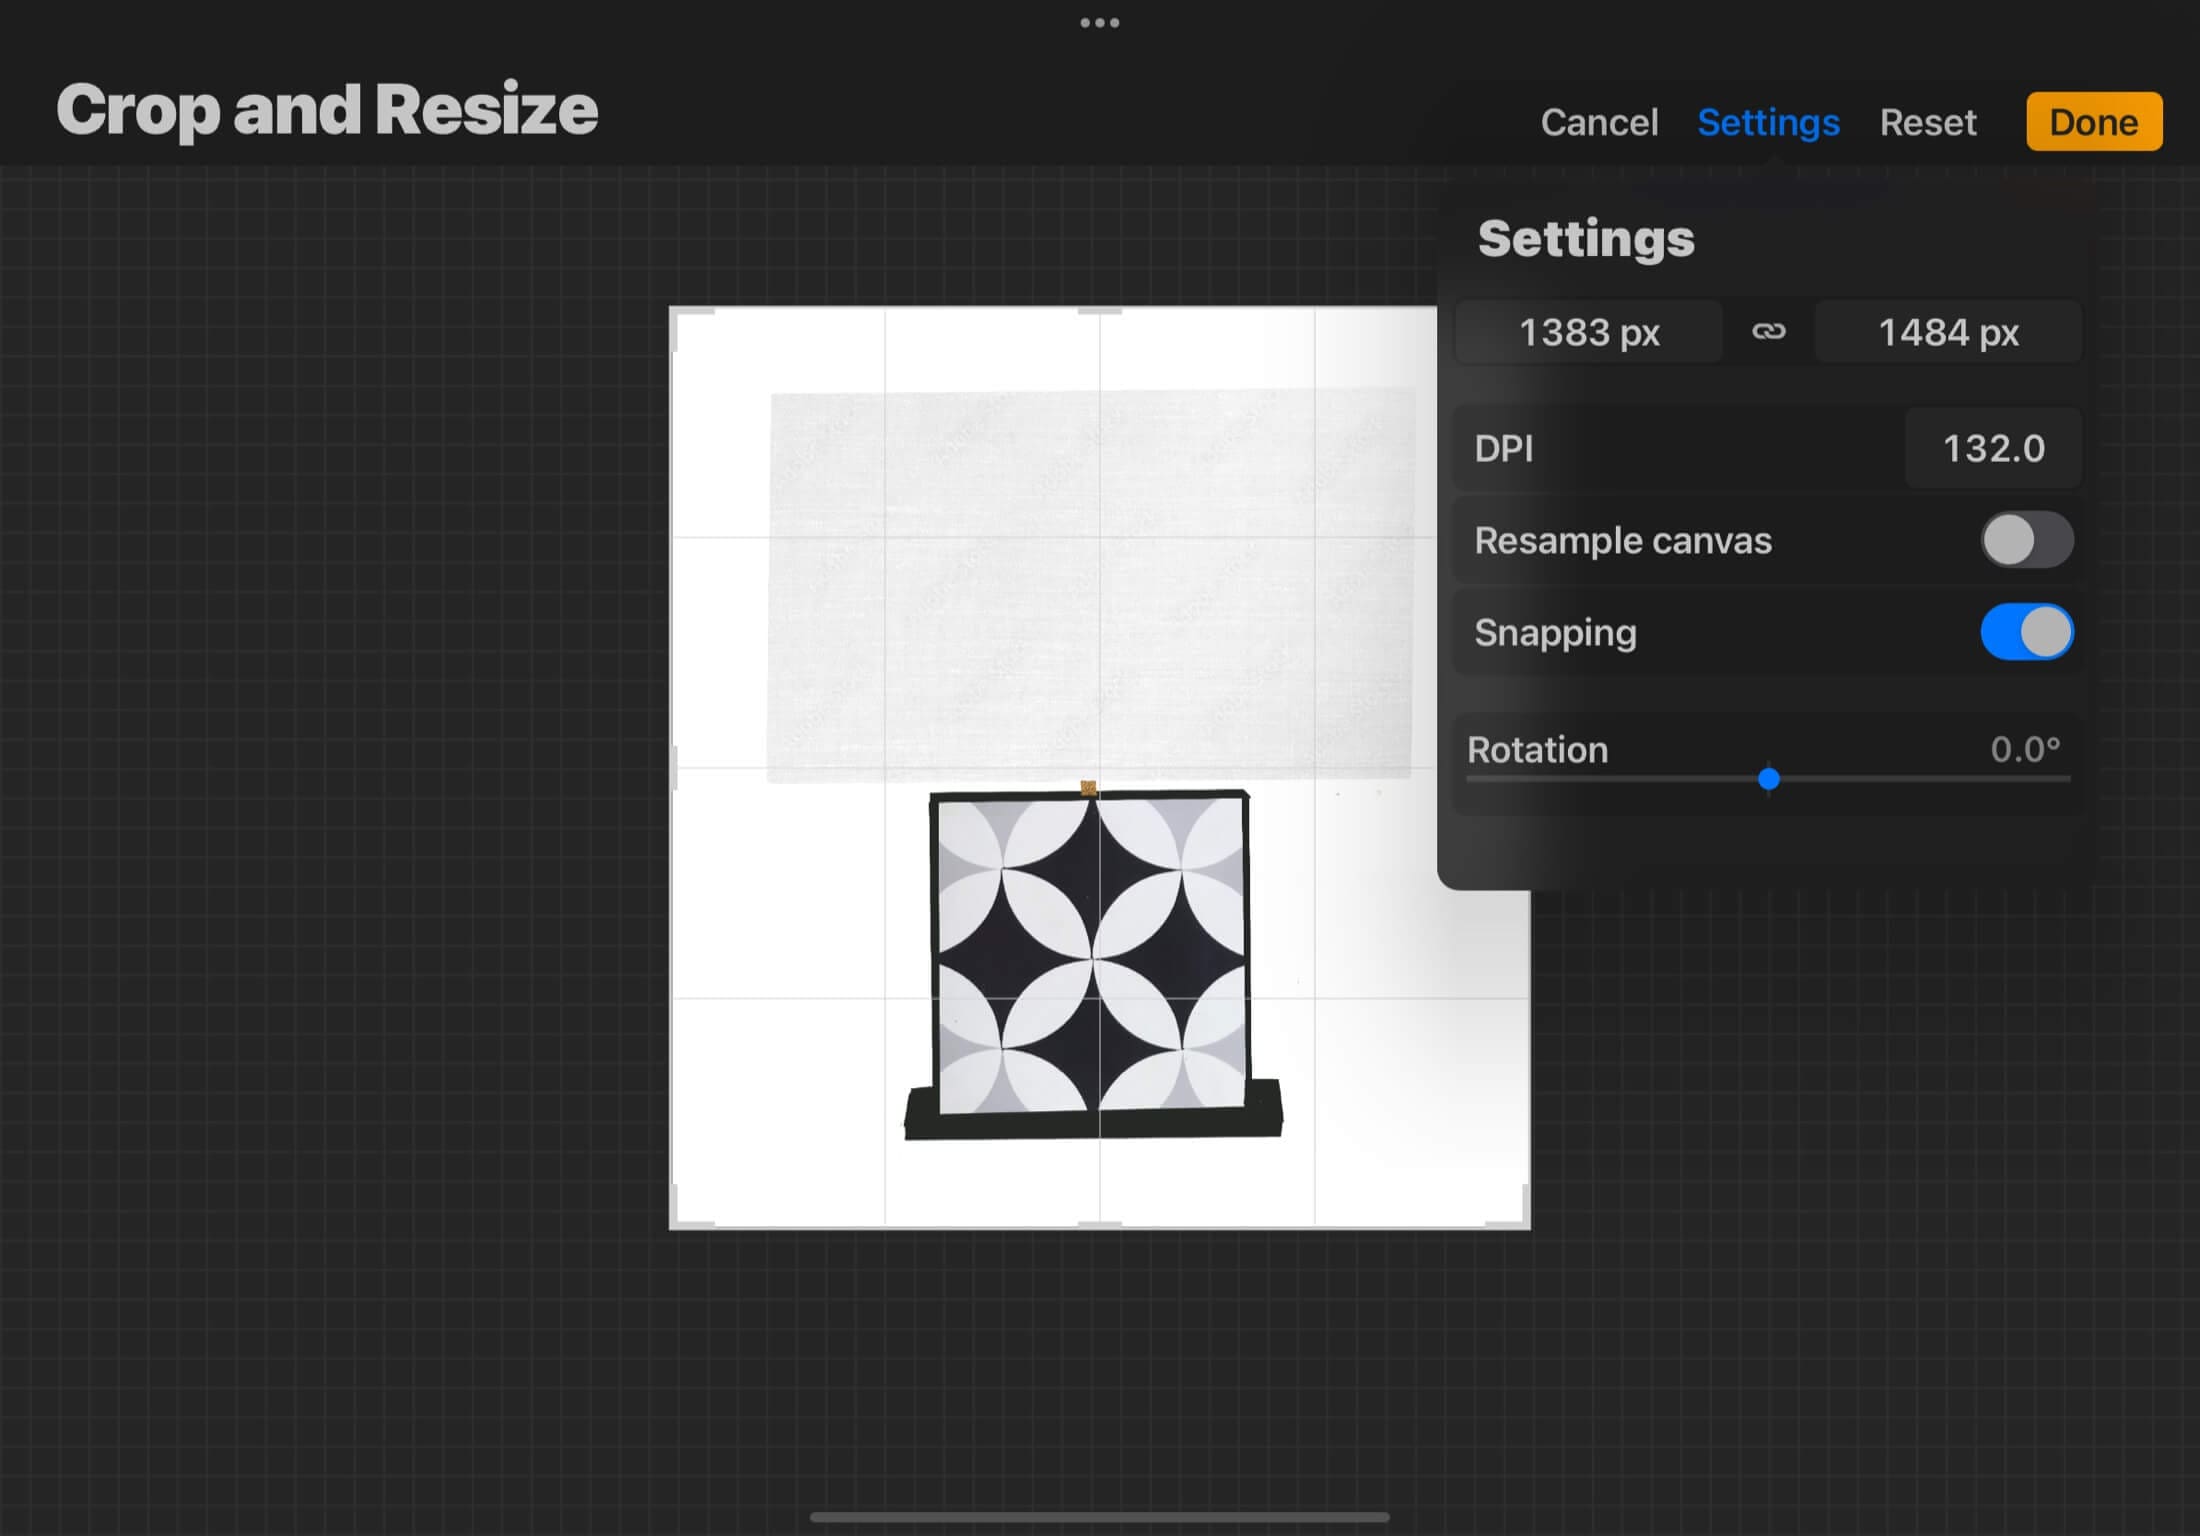Grab the top-left crop corner handle

[676, 313]
